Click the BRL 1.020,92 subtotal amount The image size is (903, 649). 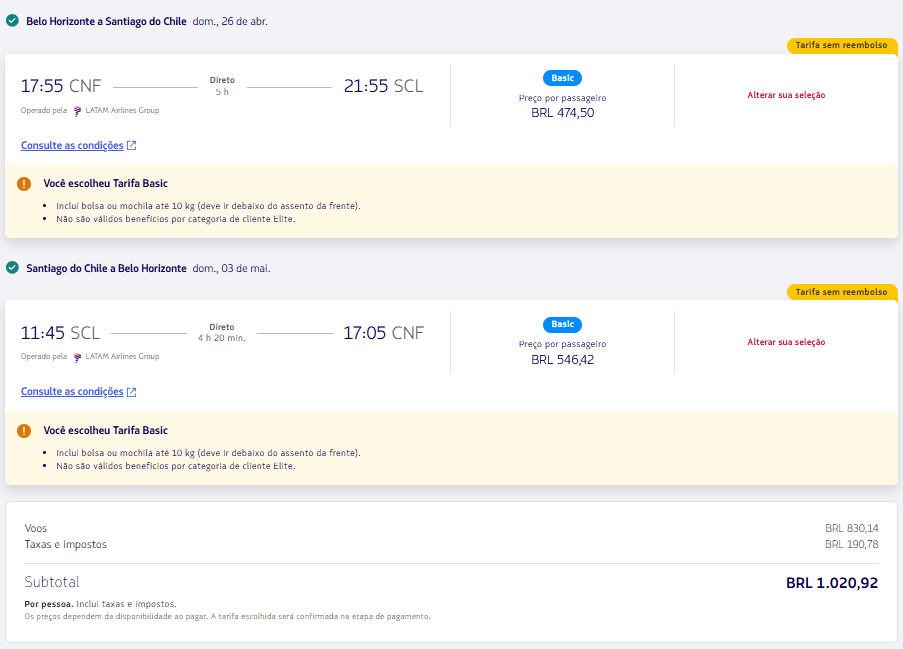coord(831,583)
